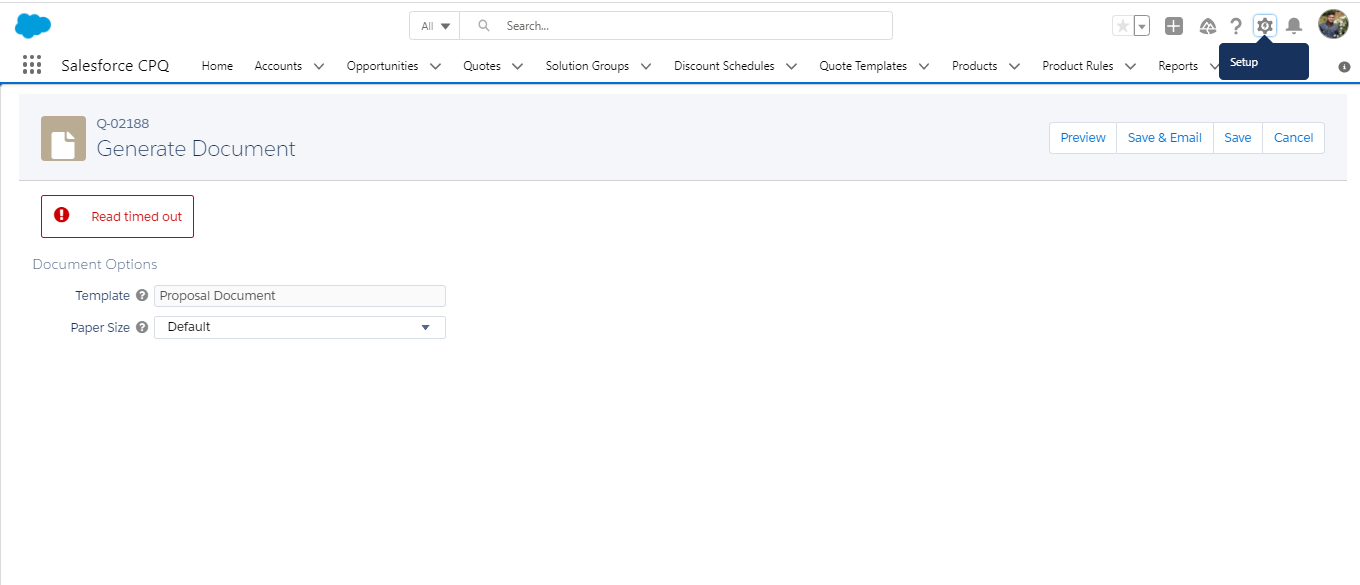
Task: Open the Global Actions plus icon
Action: point(1174,26)
